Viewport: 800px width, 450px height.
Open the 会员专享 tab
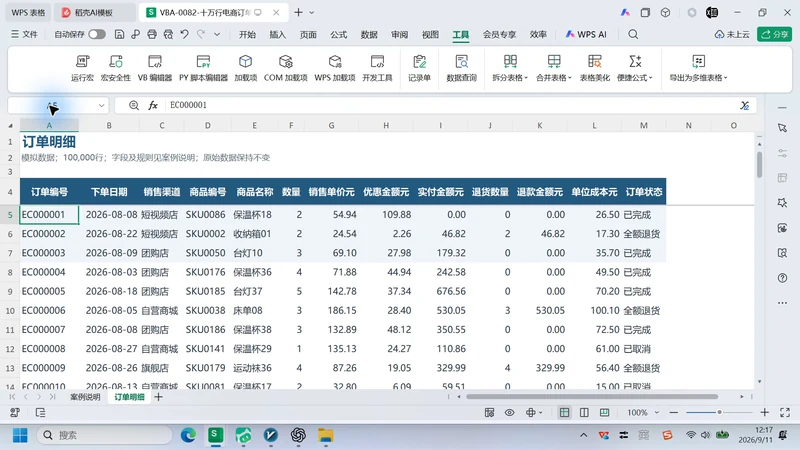point(499,34)
